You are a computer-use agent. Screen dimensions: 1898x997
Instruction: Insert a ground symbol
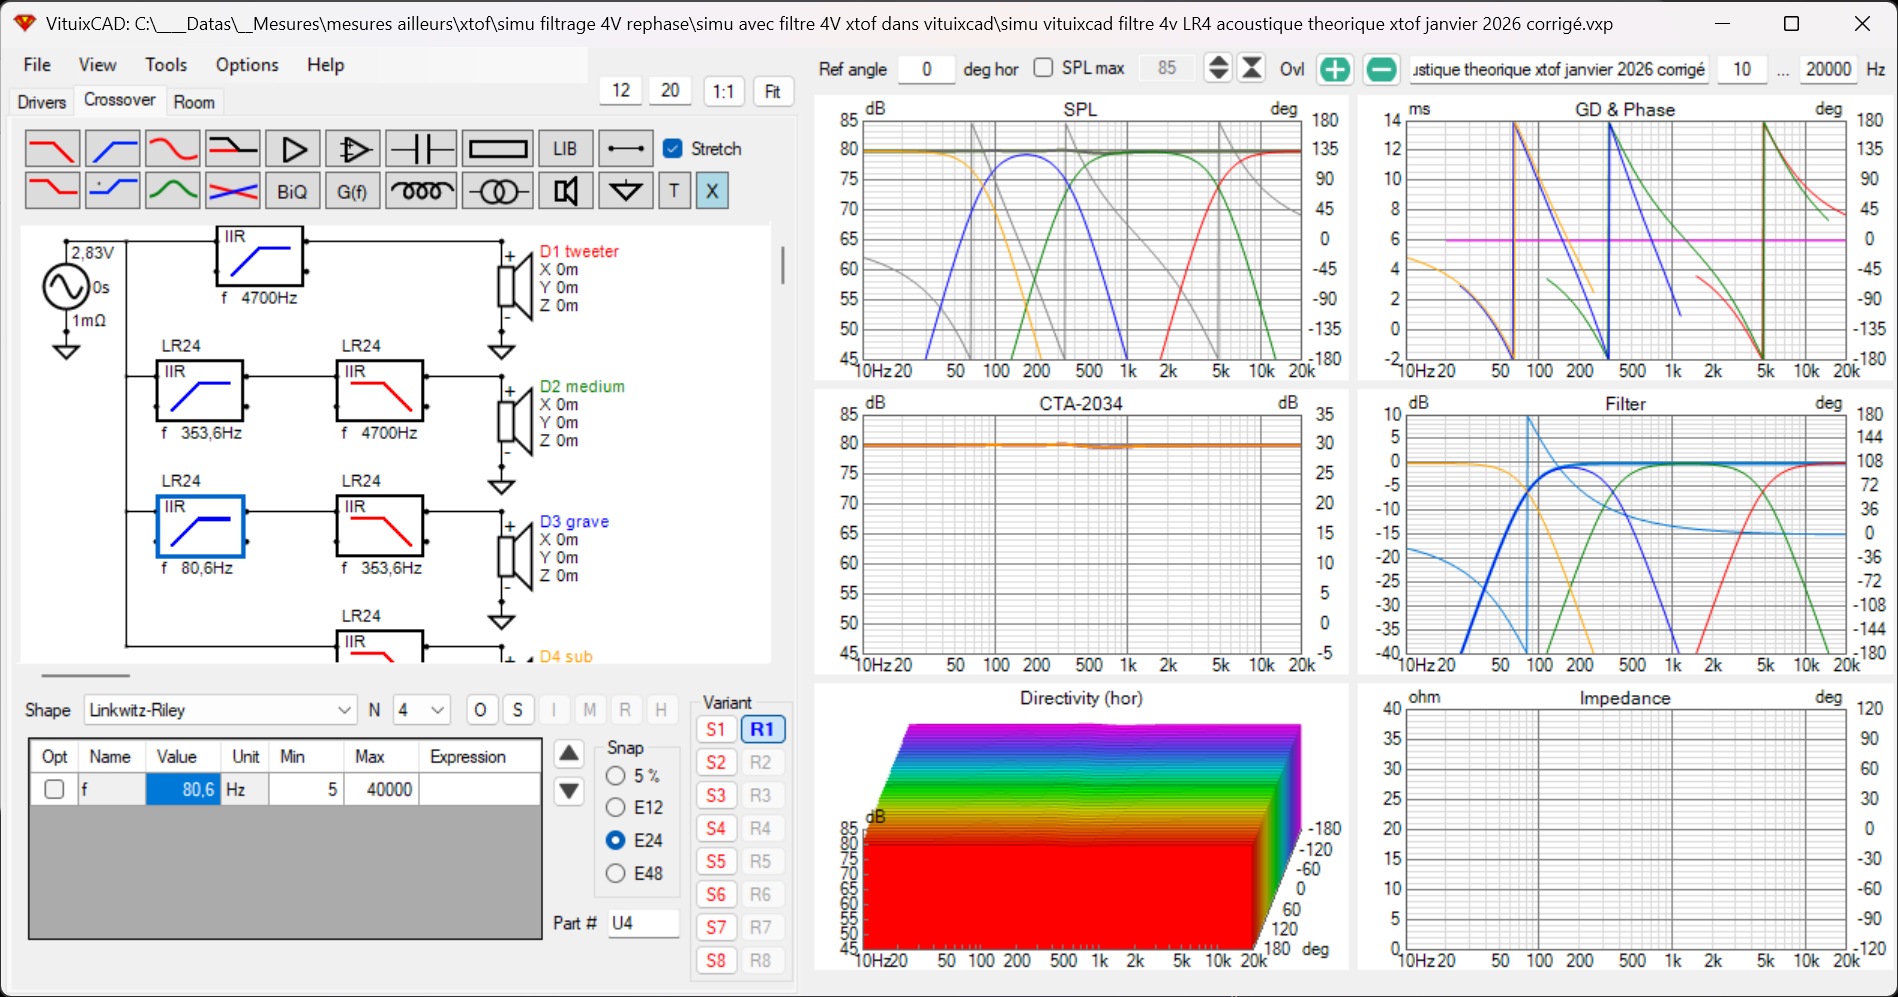pyautogui.click(x=626, y=191)
